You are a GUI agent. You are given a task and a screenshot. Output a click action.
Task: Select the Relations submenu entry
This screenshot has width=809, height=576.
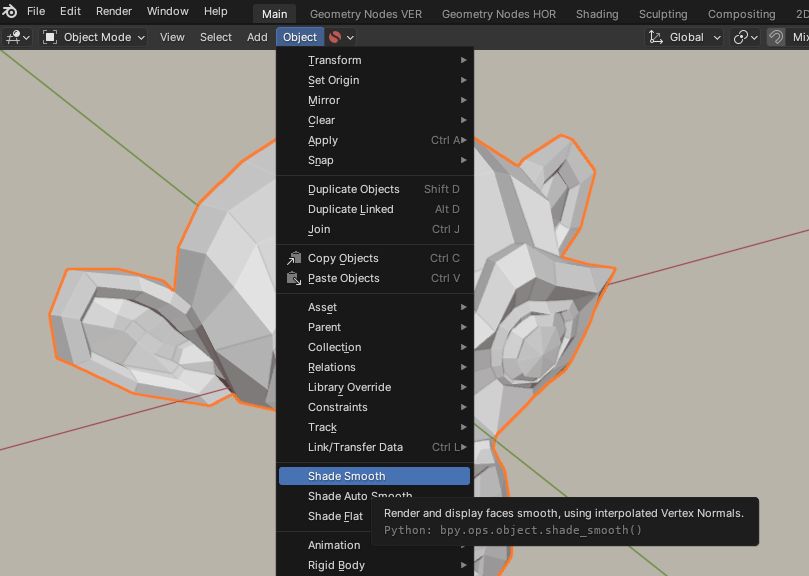375,367
